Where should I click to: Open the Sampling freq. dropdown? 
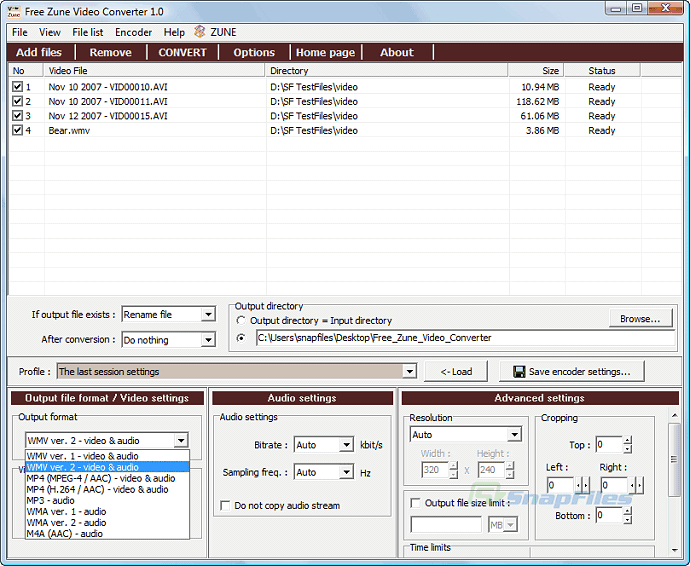tap(347, 472)
